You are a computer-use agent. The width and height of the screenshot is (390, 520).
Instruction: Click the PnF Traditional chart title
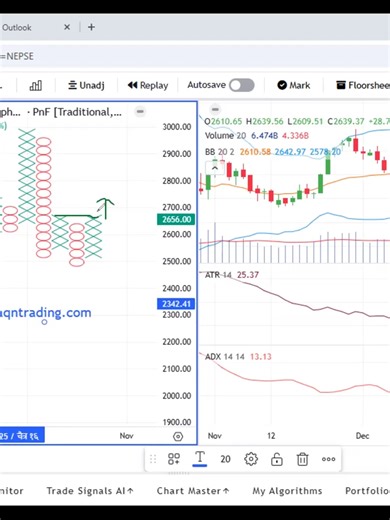[x=77, y=112]
